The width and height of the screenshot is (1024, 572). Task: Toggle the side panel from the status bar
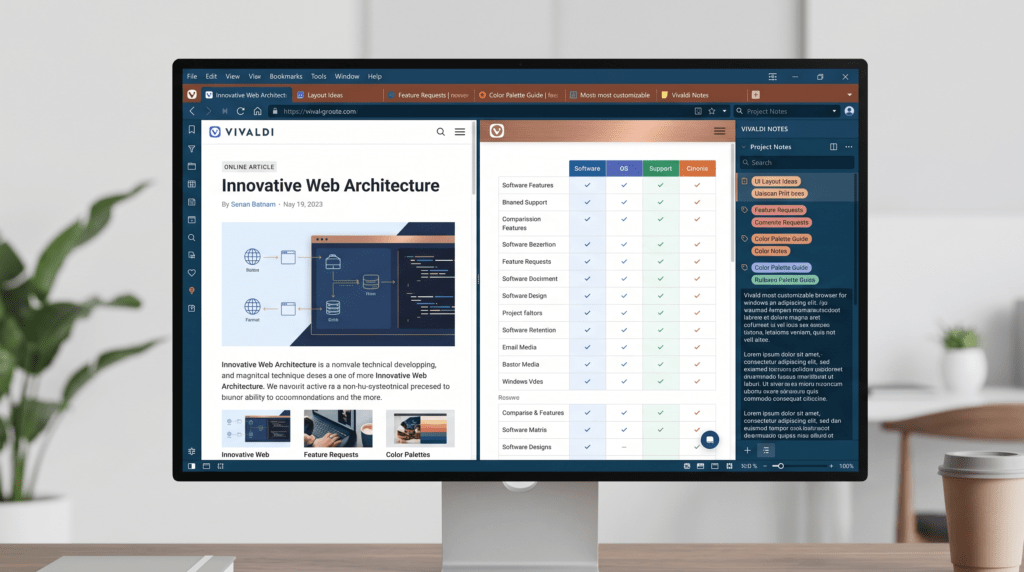tap(191, 466)
